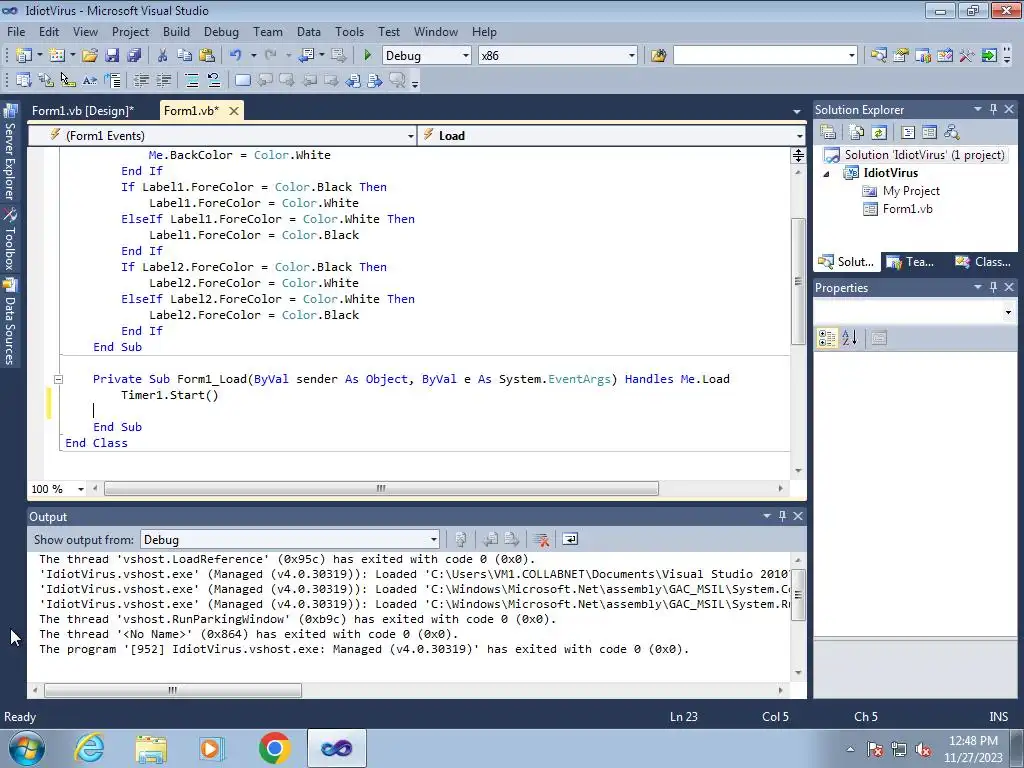
Task: Toggle a bookmark with the bookmark icon
Action: click(242, 80)
